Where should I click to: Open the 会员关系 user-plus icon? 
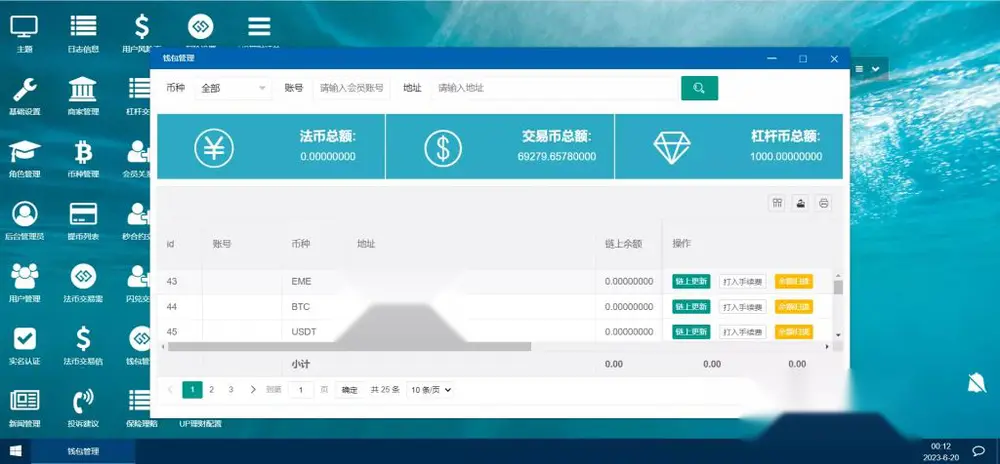click(139, 152)
